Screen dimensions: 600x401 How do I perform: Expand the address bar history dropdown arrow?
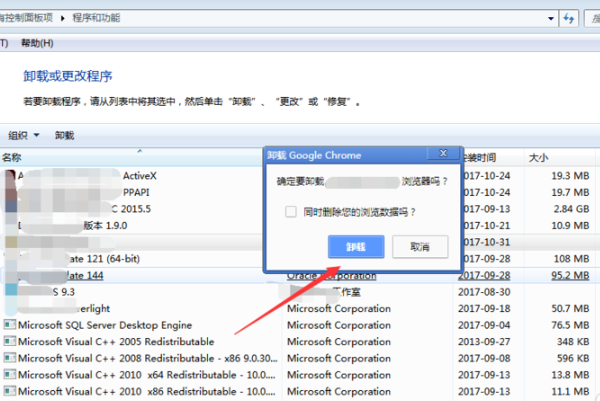[x=551, y=18]
